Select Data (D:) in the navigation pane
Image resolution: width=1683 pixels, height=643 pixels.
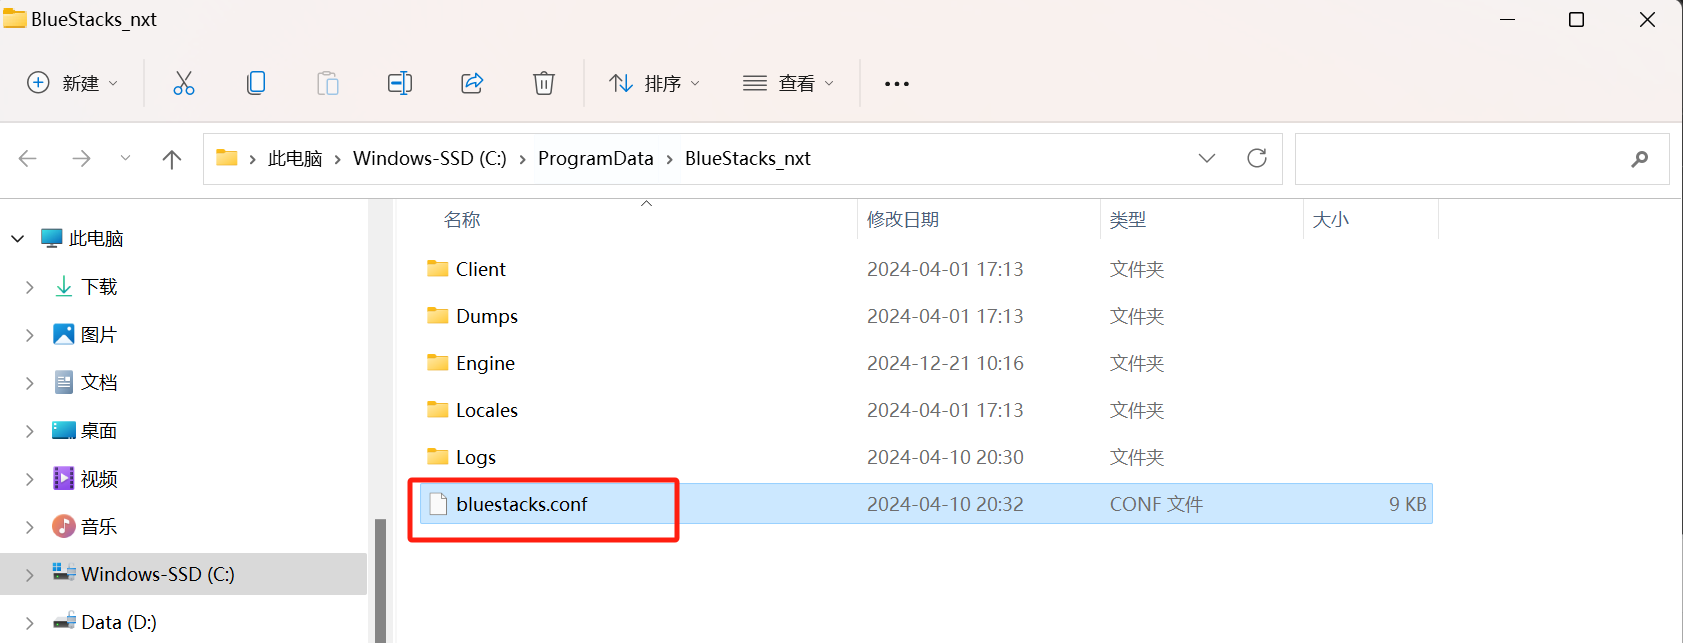point(119,622)
